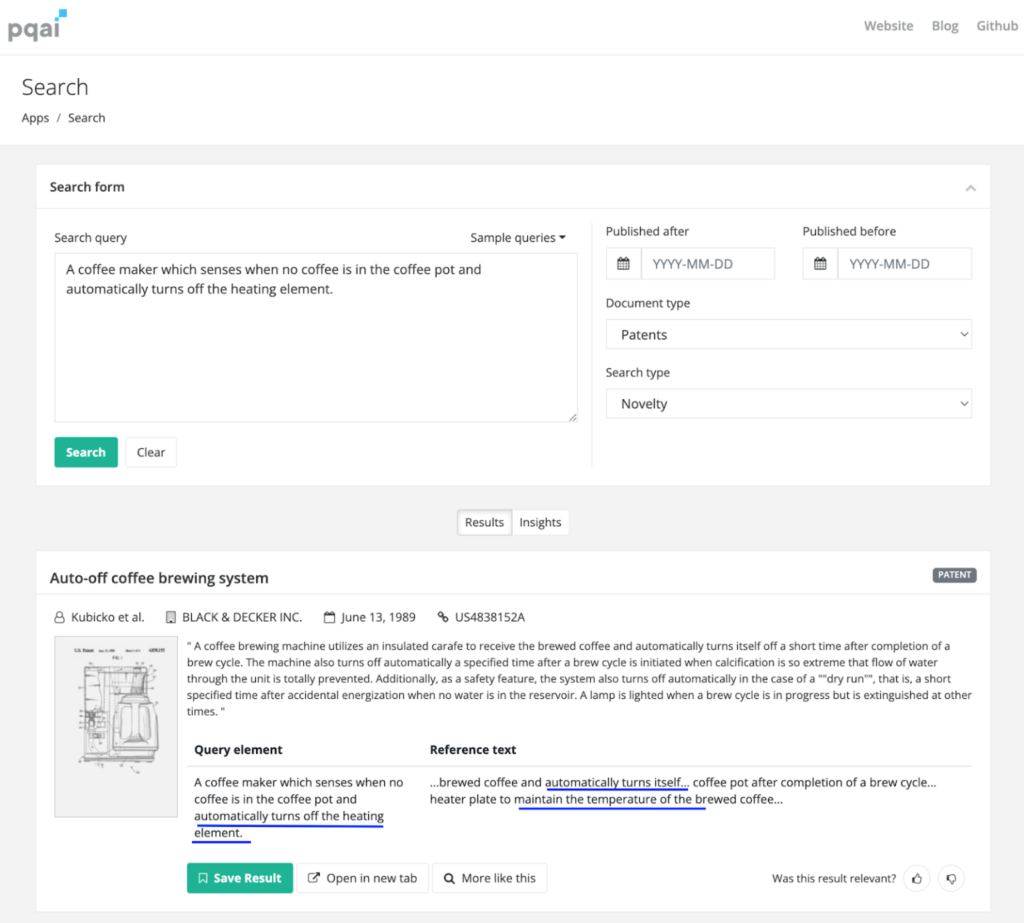Screen dimensions: 1024x923
Task: Click the Save Result button
Action: pos(240,878)
